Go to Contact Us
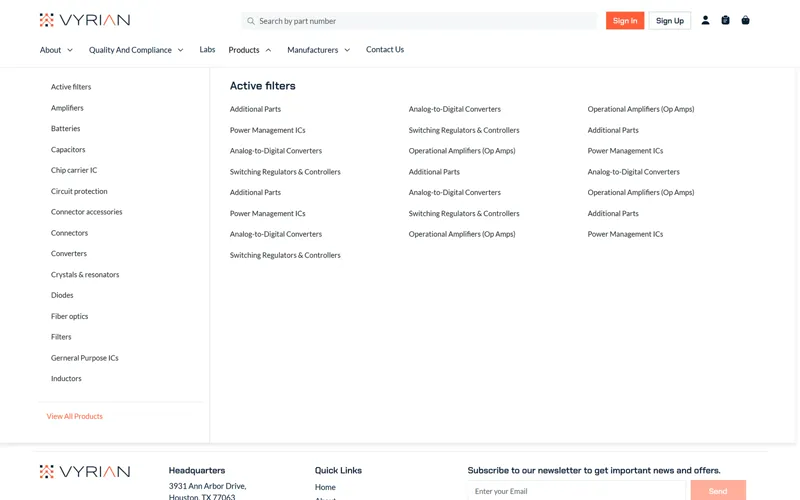 click(385, 49)
